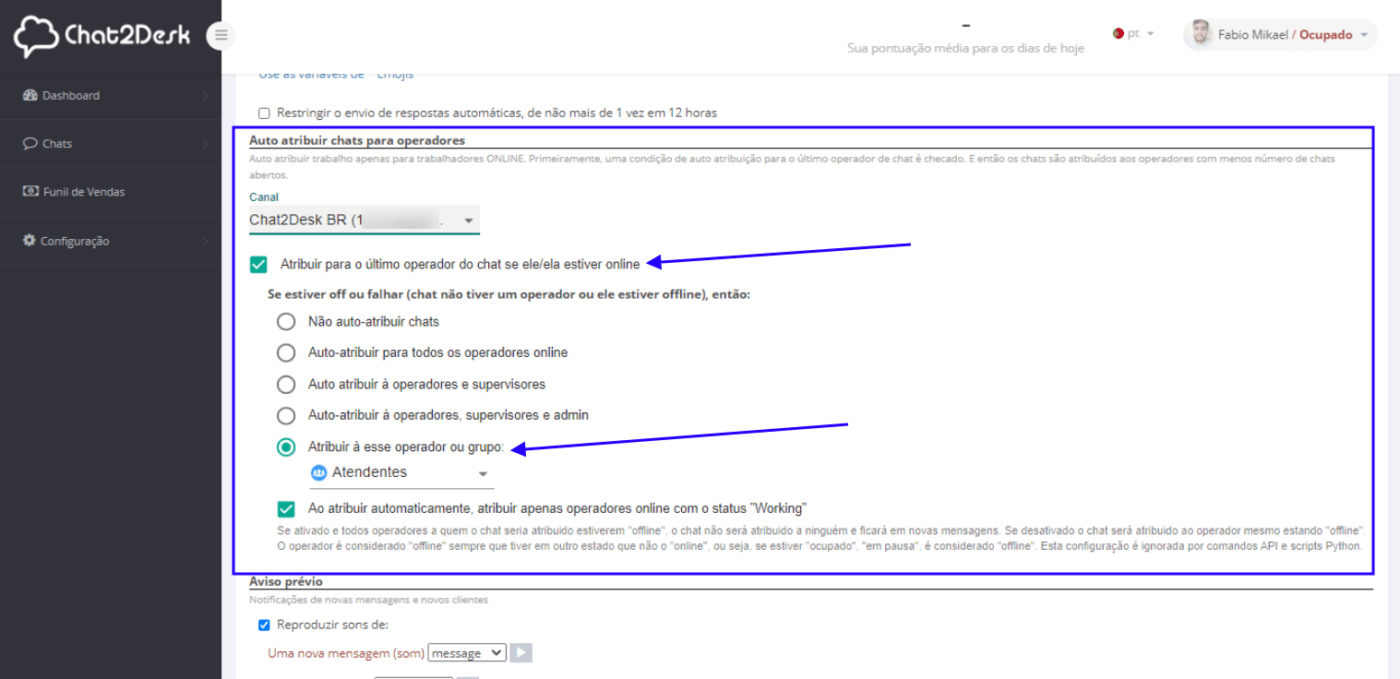Select Auto-atribuir para todos os operadores online
The height and width of the screenshot is (679, 1400).
pos(286,353)
